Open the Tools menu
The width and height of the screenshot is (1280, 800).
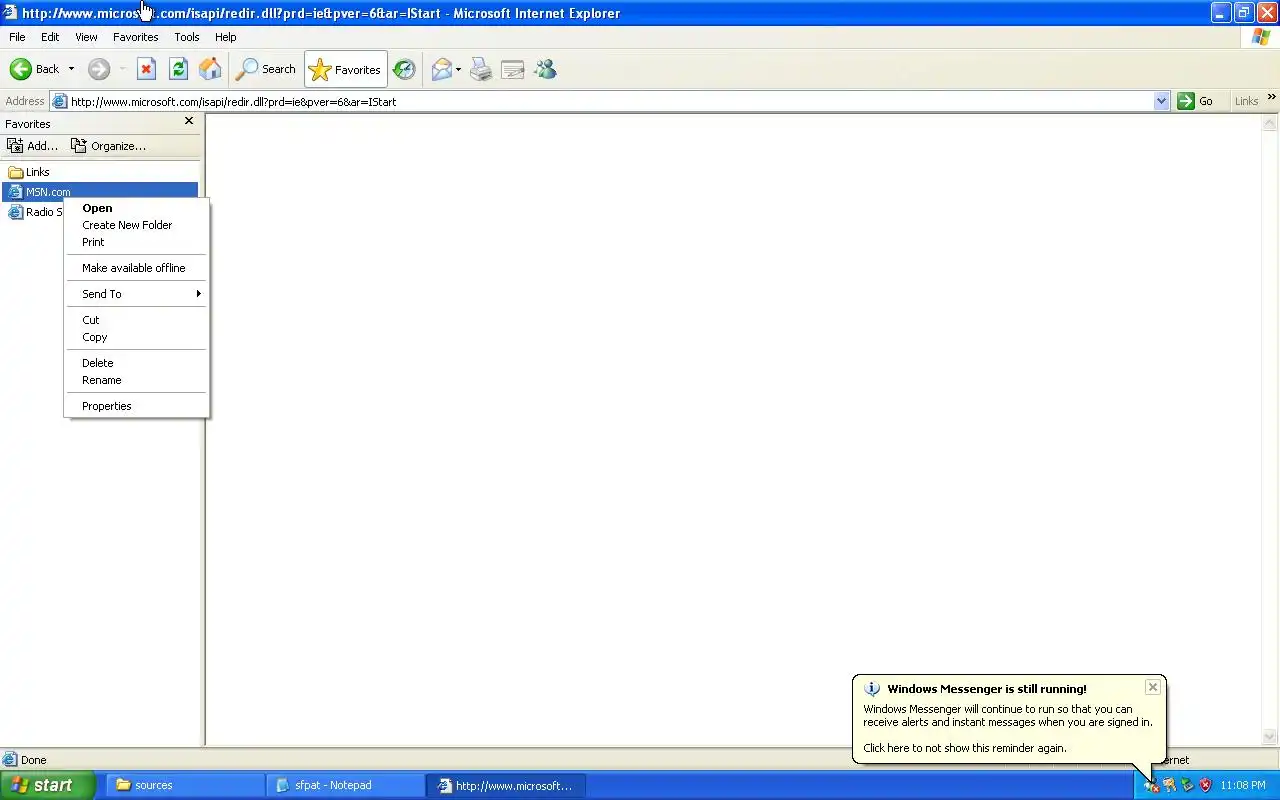pyautogui.click(x=187, y=37)
